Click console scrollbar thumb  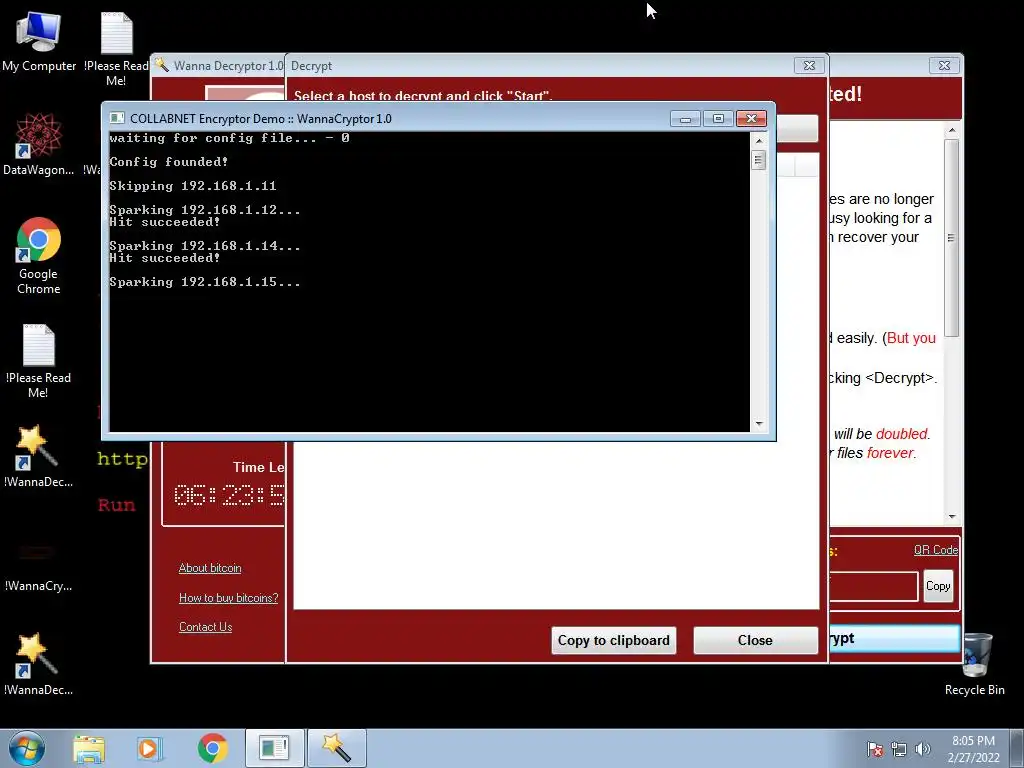tap(758, 160)
